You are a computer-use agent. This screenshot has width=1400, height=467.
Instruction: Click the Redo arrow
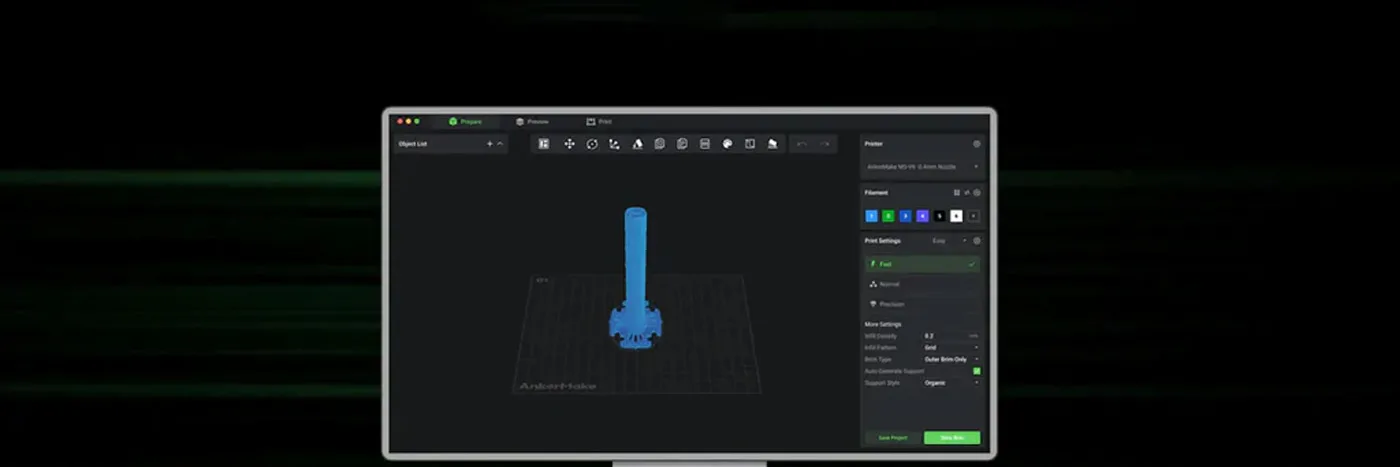pyautogui.click(x=824, y=144)
